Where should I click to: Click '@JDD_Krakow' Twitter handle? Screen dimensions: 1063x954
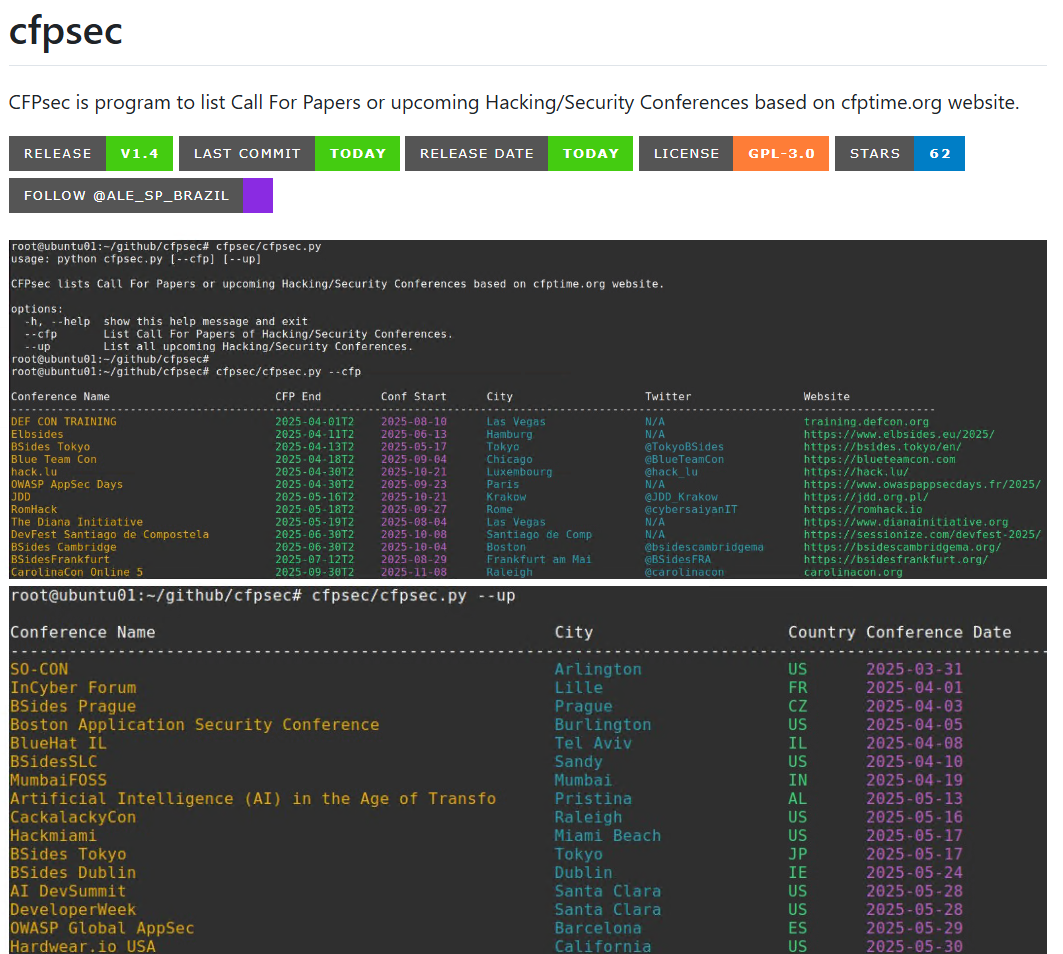[x=681, y=497]
